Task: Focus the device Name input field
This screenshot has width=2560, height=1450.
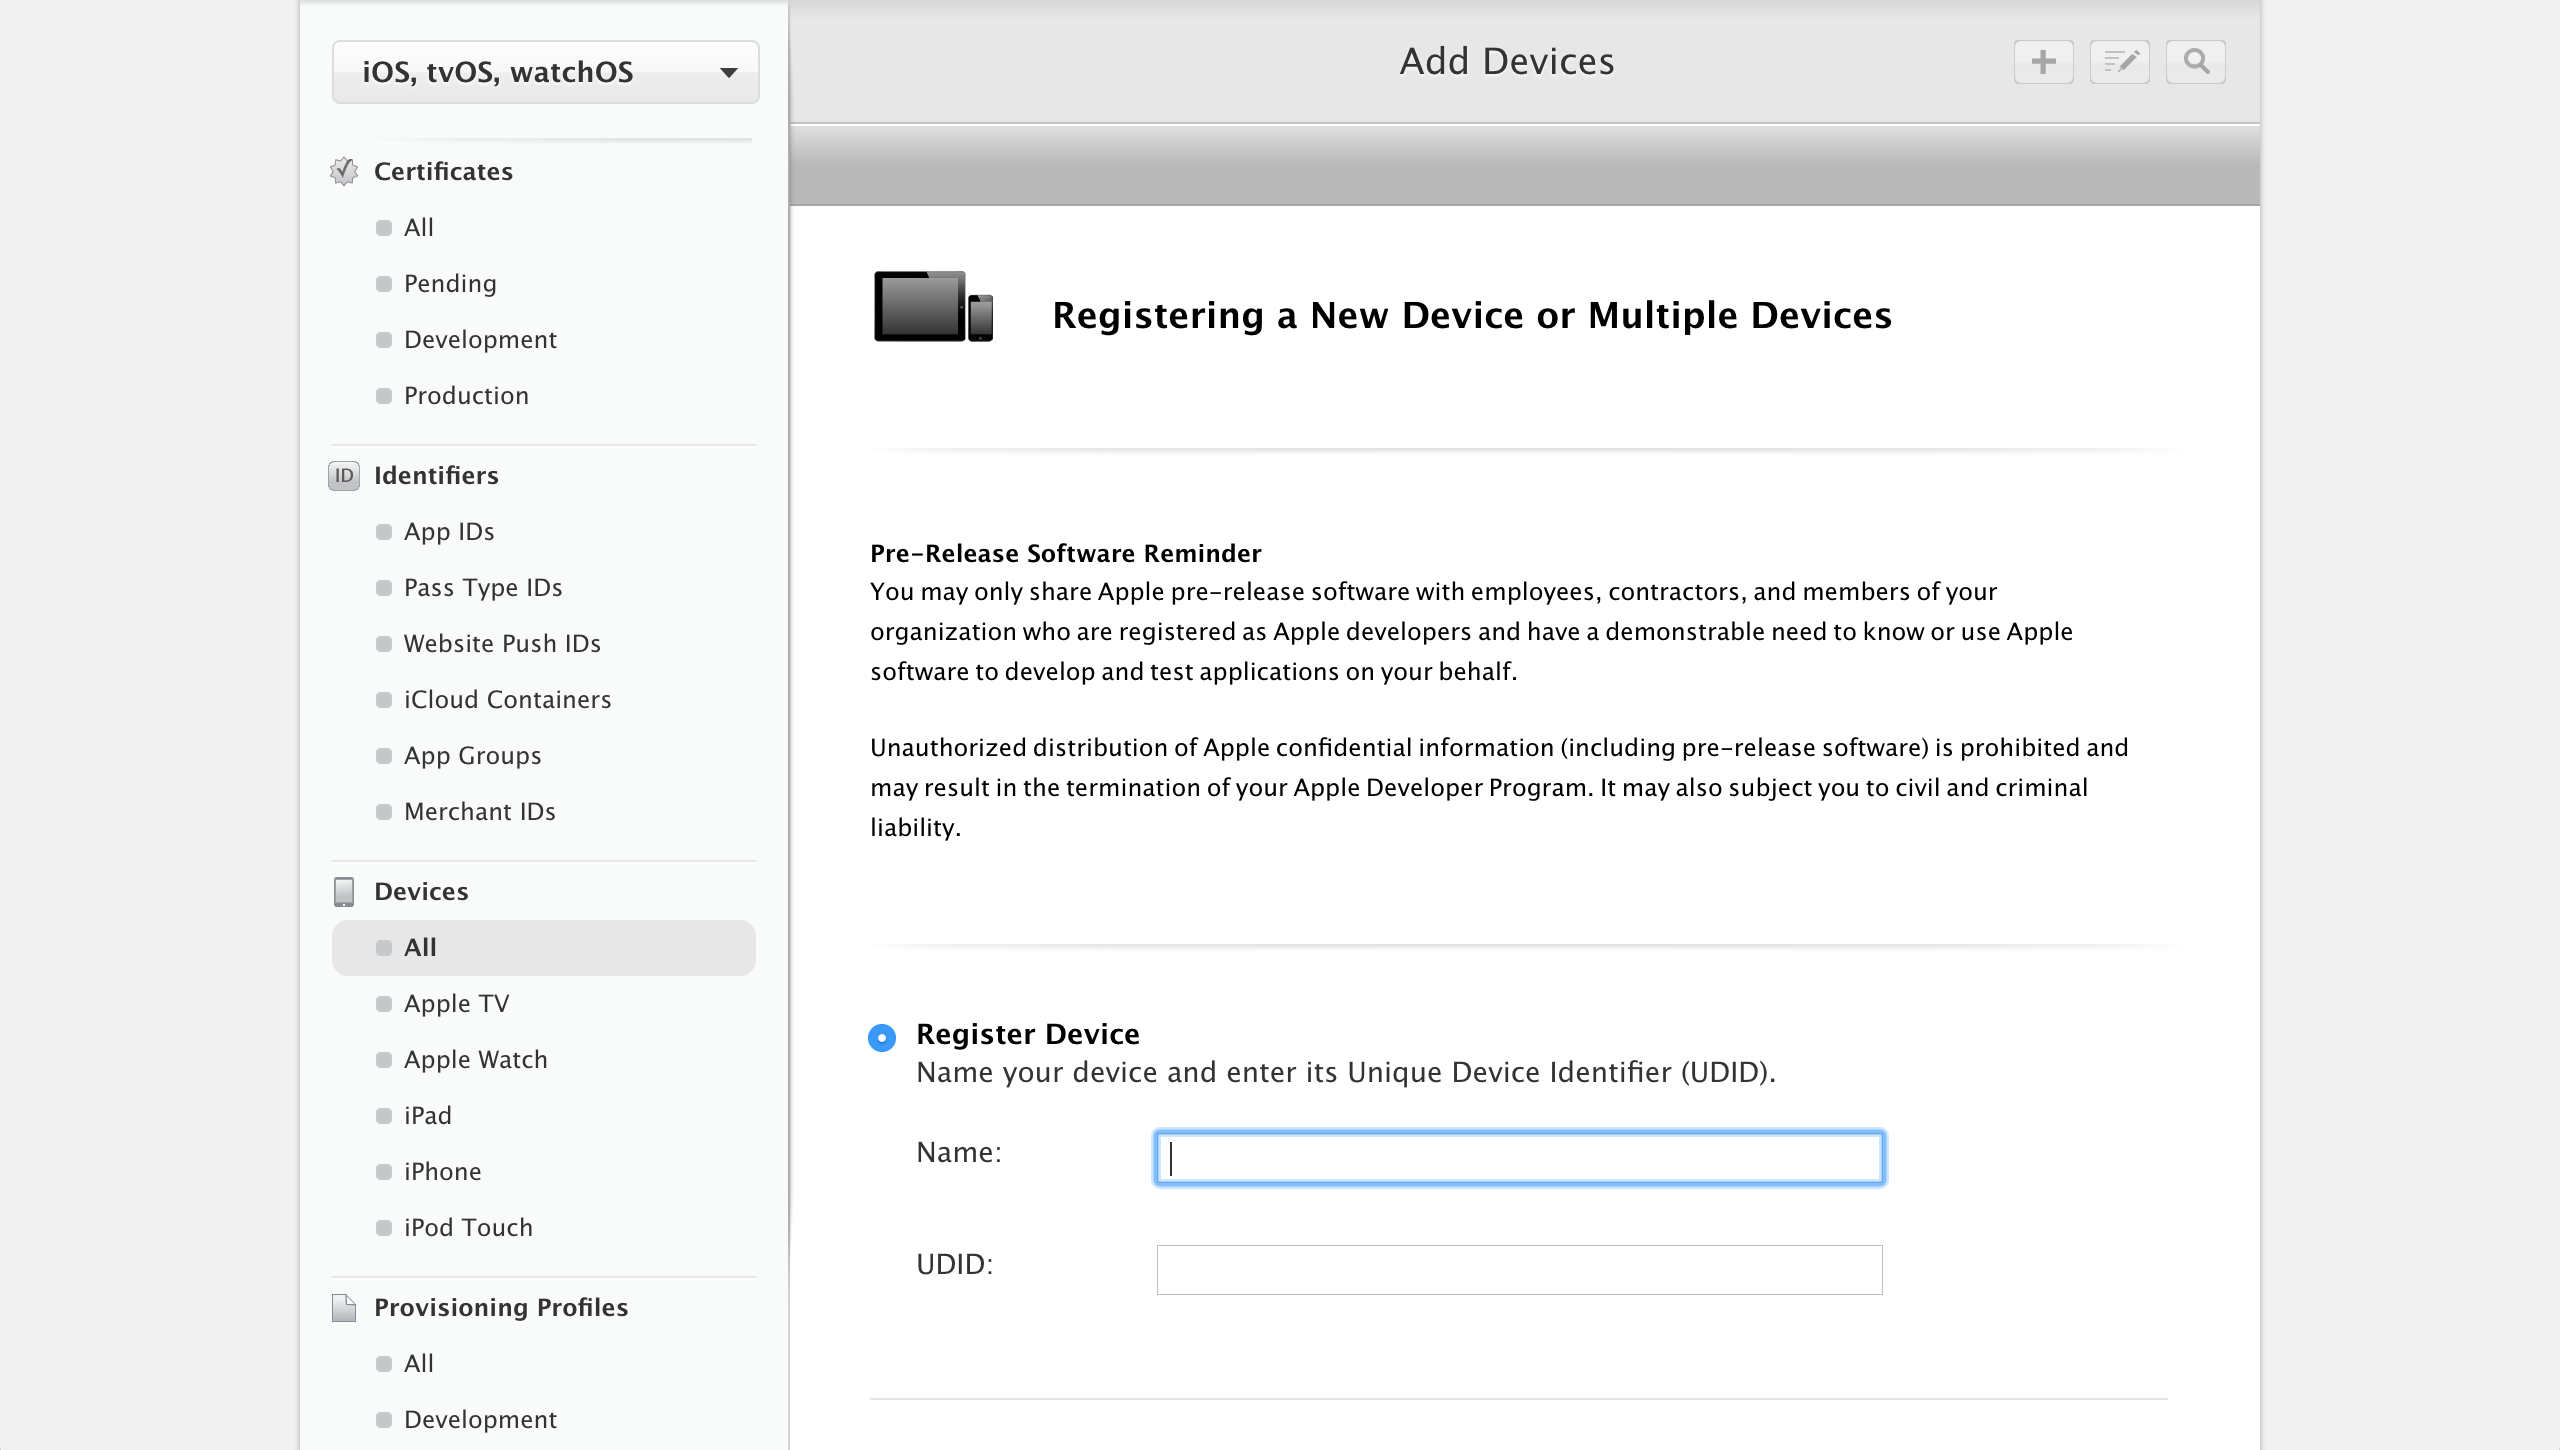Action: click(x=1519, y=1158)
